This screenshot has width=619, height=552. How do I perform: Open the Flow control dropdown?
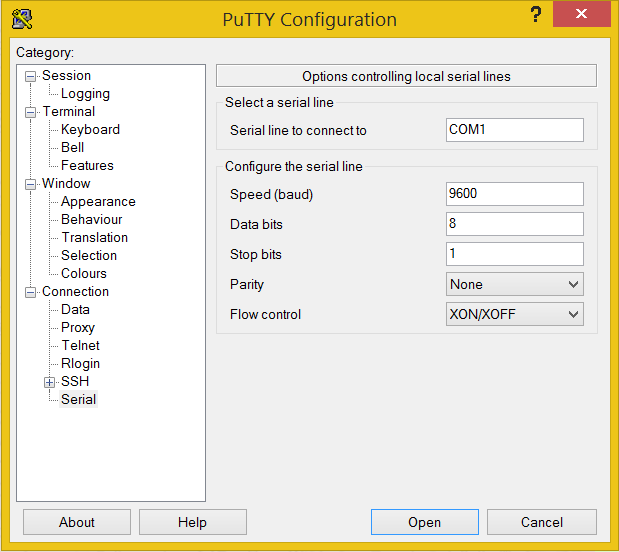coord(514,314)
